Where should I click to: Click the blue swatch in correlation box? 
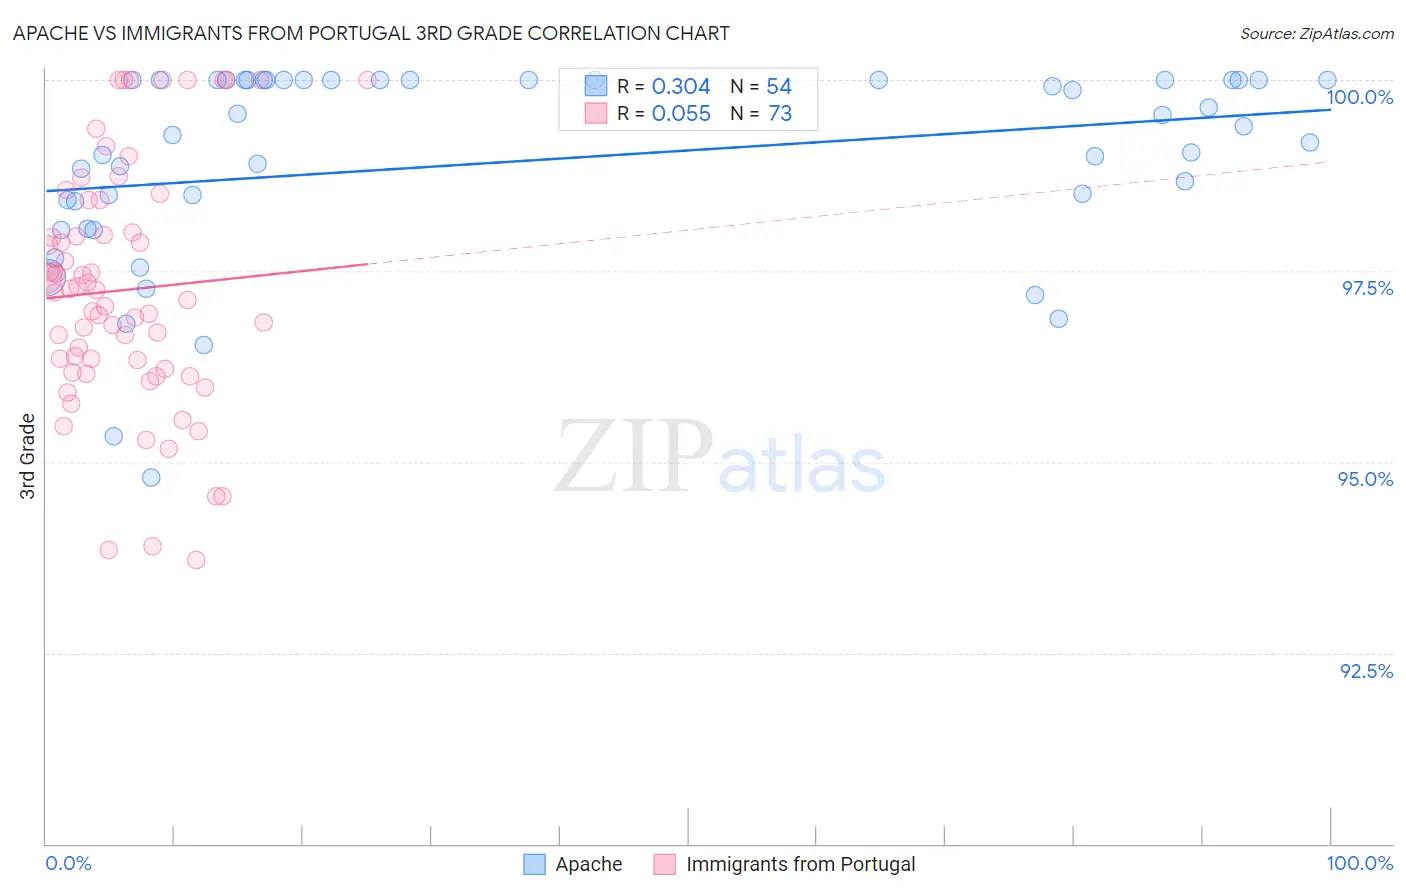596,86
